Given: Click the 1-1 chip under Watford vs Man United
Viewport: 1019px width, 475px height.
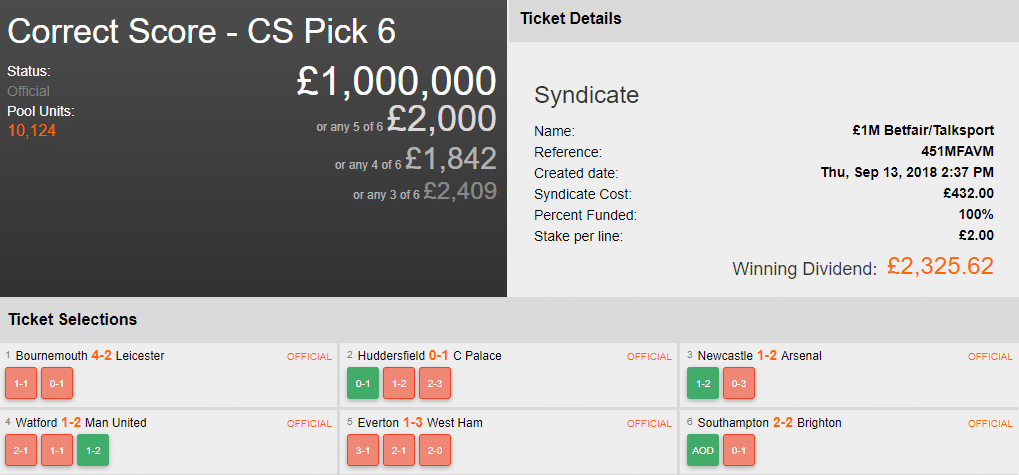Looking at the screenshot, I should point(57,450).
